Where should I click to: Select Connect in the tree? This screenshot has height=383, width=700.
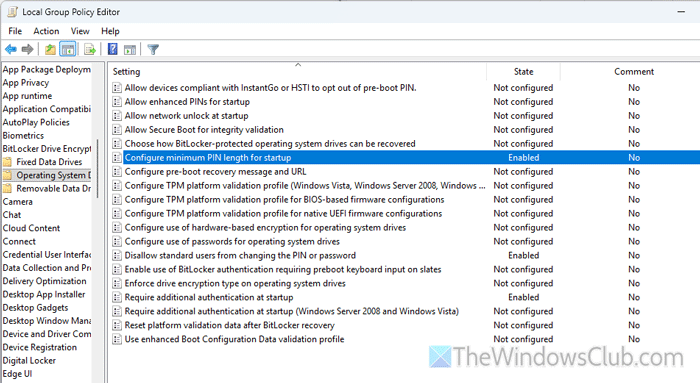[x=19, y=241]
